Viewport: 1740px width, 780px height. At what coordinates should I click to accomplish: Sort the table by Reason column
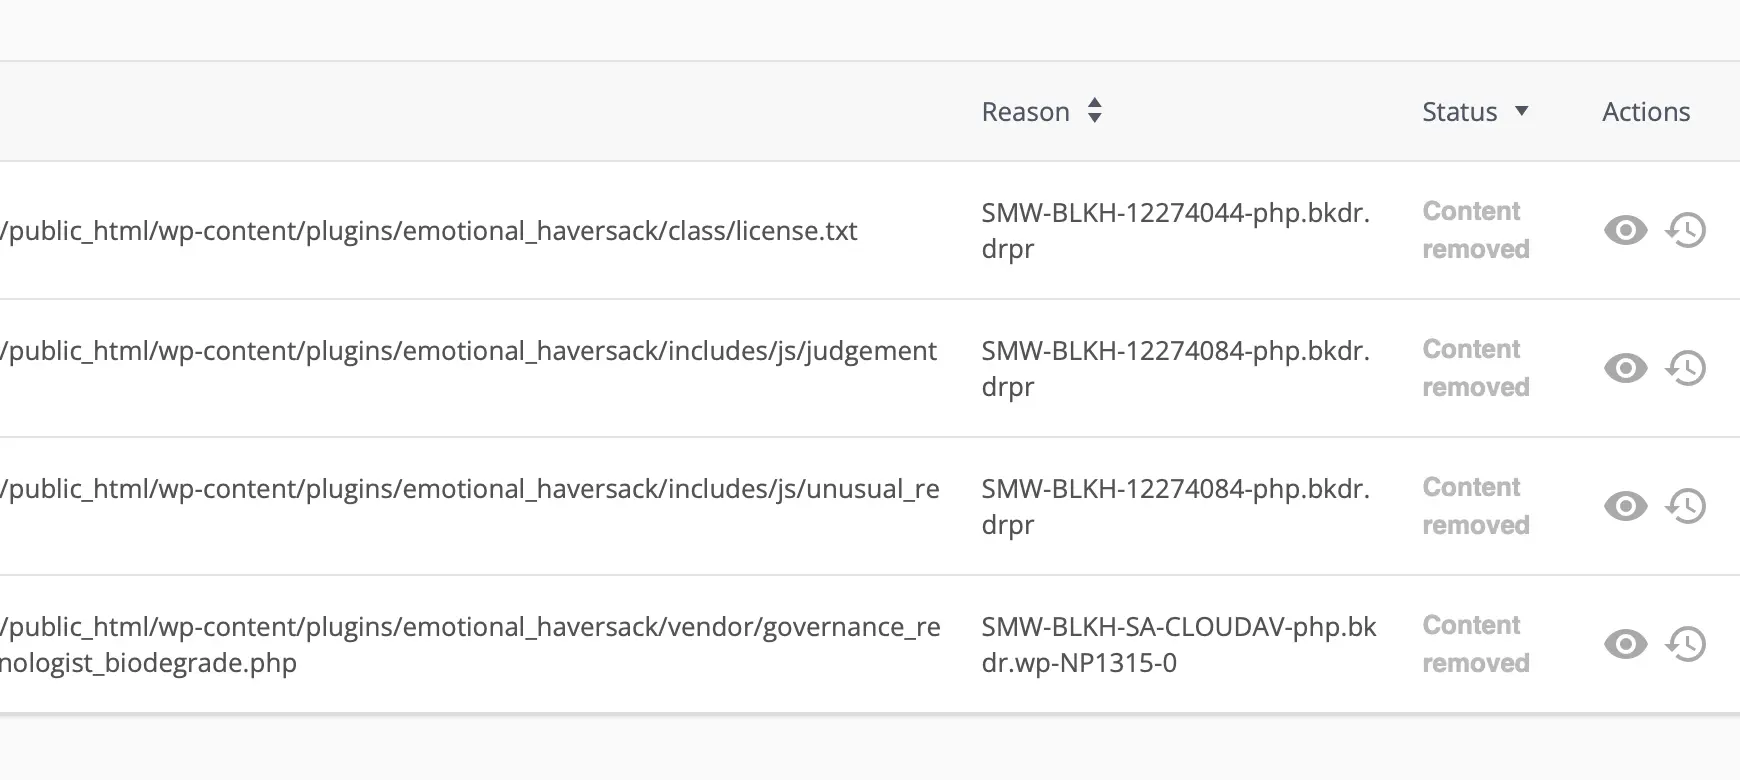[x=1025, y=112]
